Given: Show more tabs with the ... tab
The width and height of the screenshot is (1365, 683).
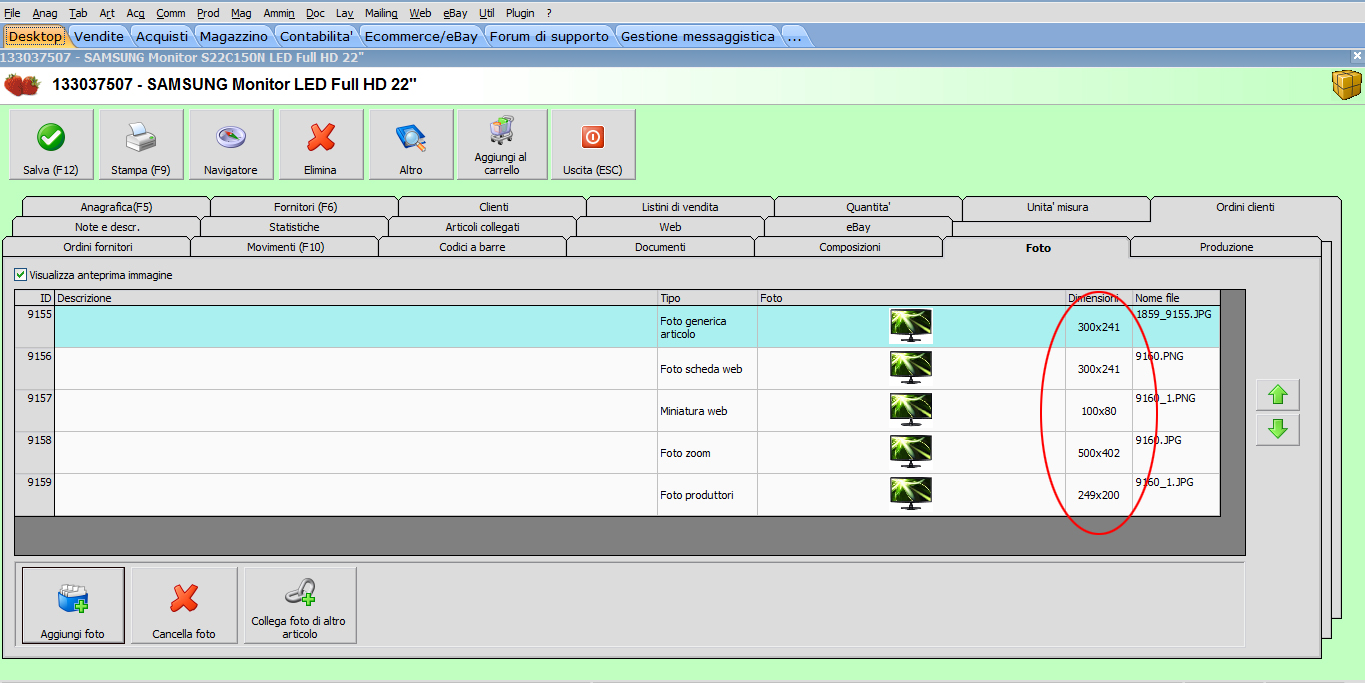Looking at the screenshot, I should [x=794, y=36].
